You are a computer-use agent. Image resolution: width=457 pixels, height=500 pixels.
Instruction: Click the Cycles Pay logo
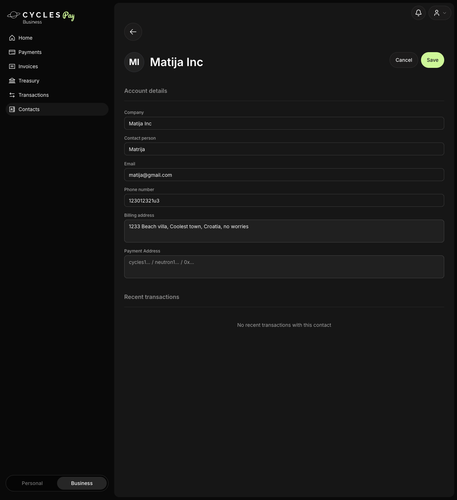pos(41,17)
